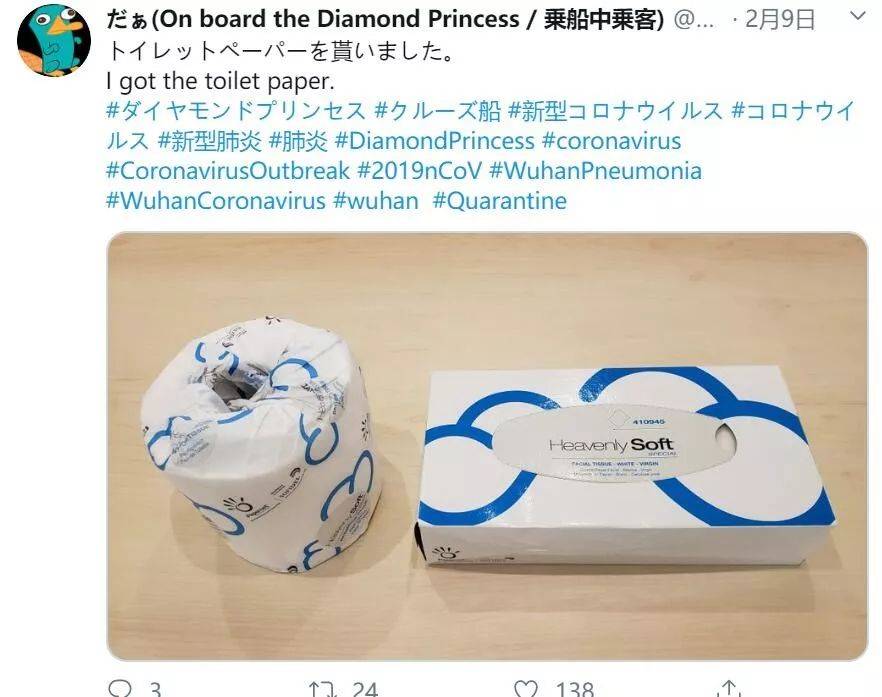Like the tweet with heart icon
Screen dimensions: 882x697
tap(526, 690)
